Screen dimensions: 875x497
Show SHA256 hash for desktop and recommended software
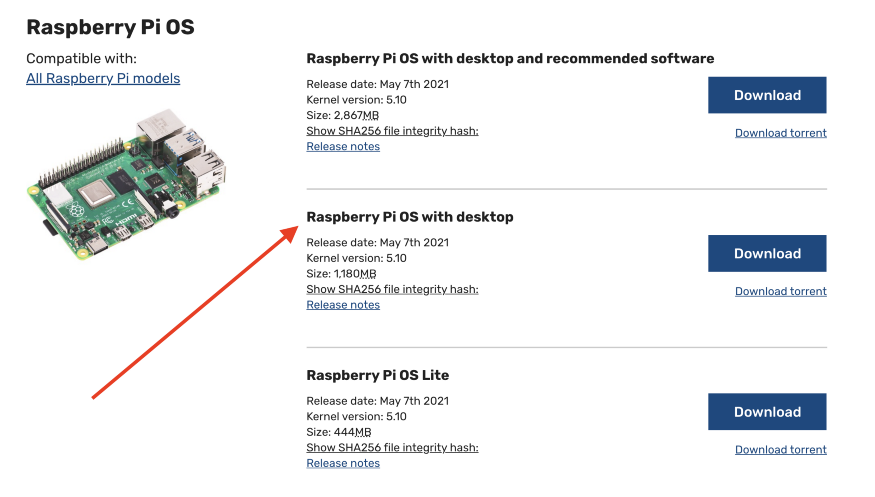(x=392, y=131)
